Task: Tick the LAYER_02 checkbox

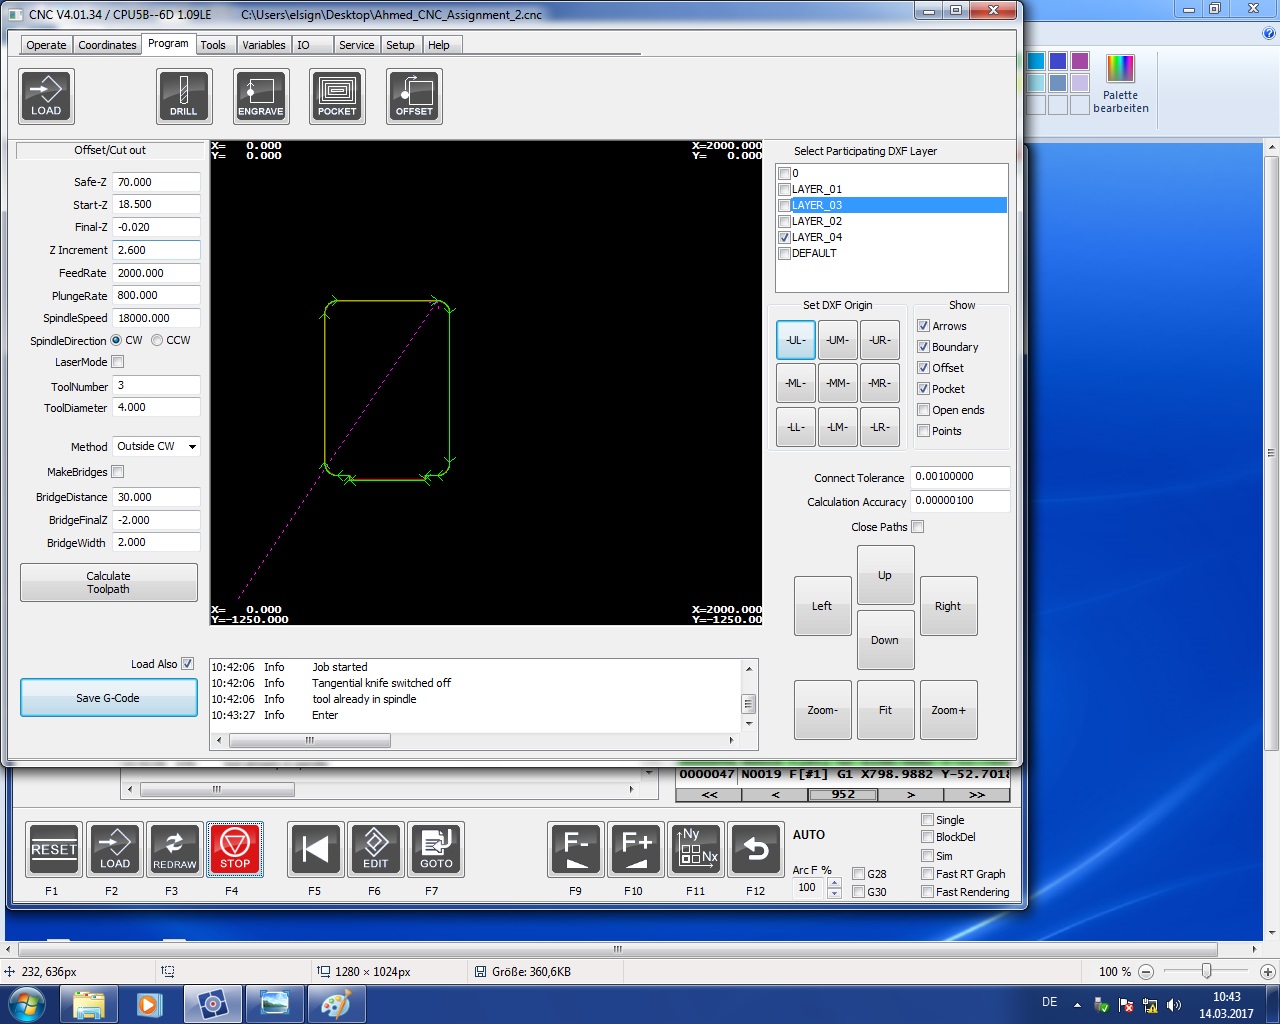Action: 784,221
